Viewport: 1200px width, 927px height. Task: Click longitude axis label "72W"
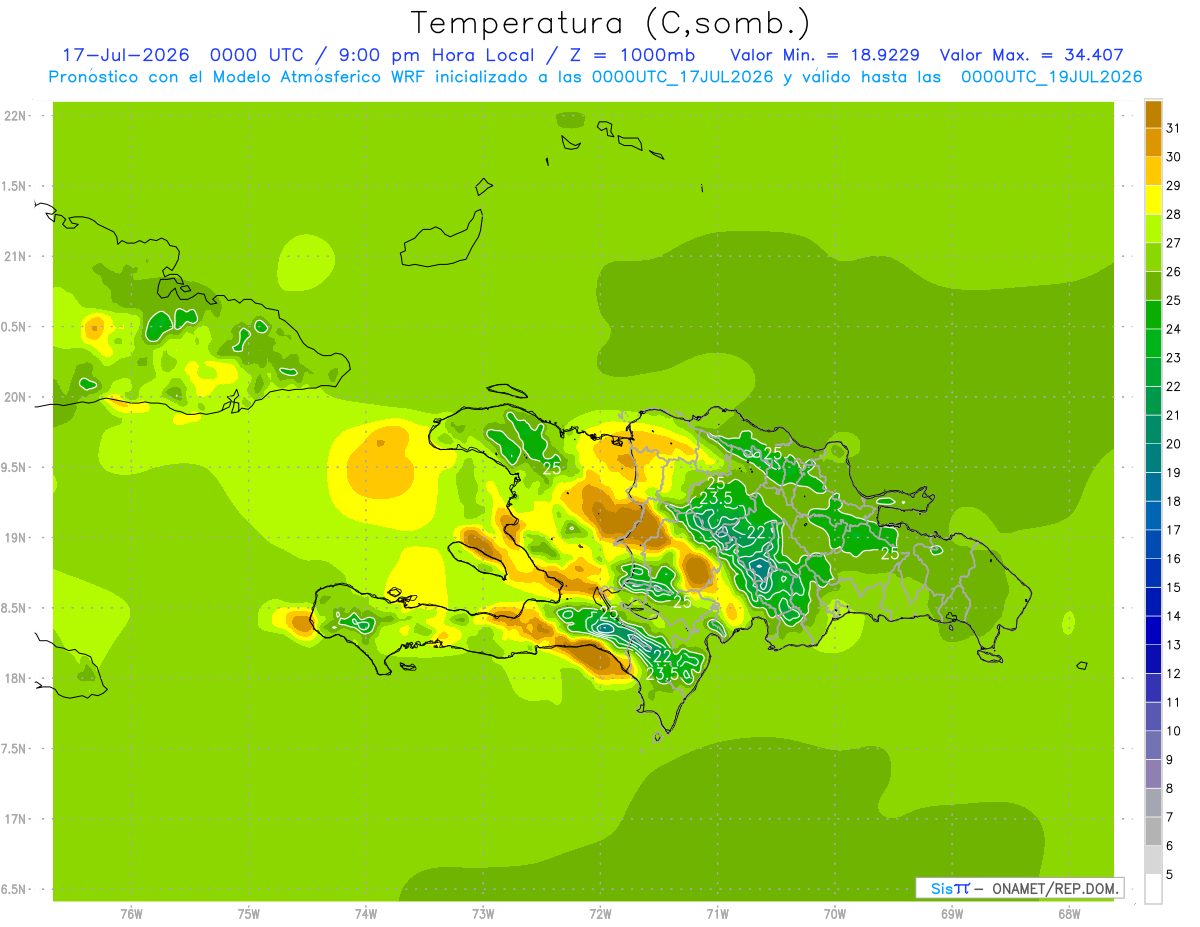[x=601, y=913]
